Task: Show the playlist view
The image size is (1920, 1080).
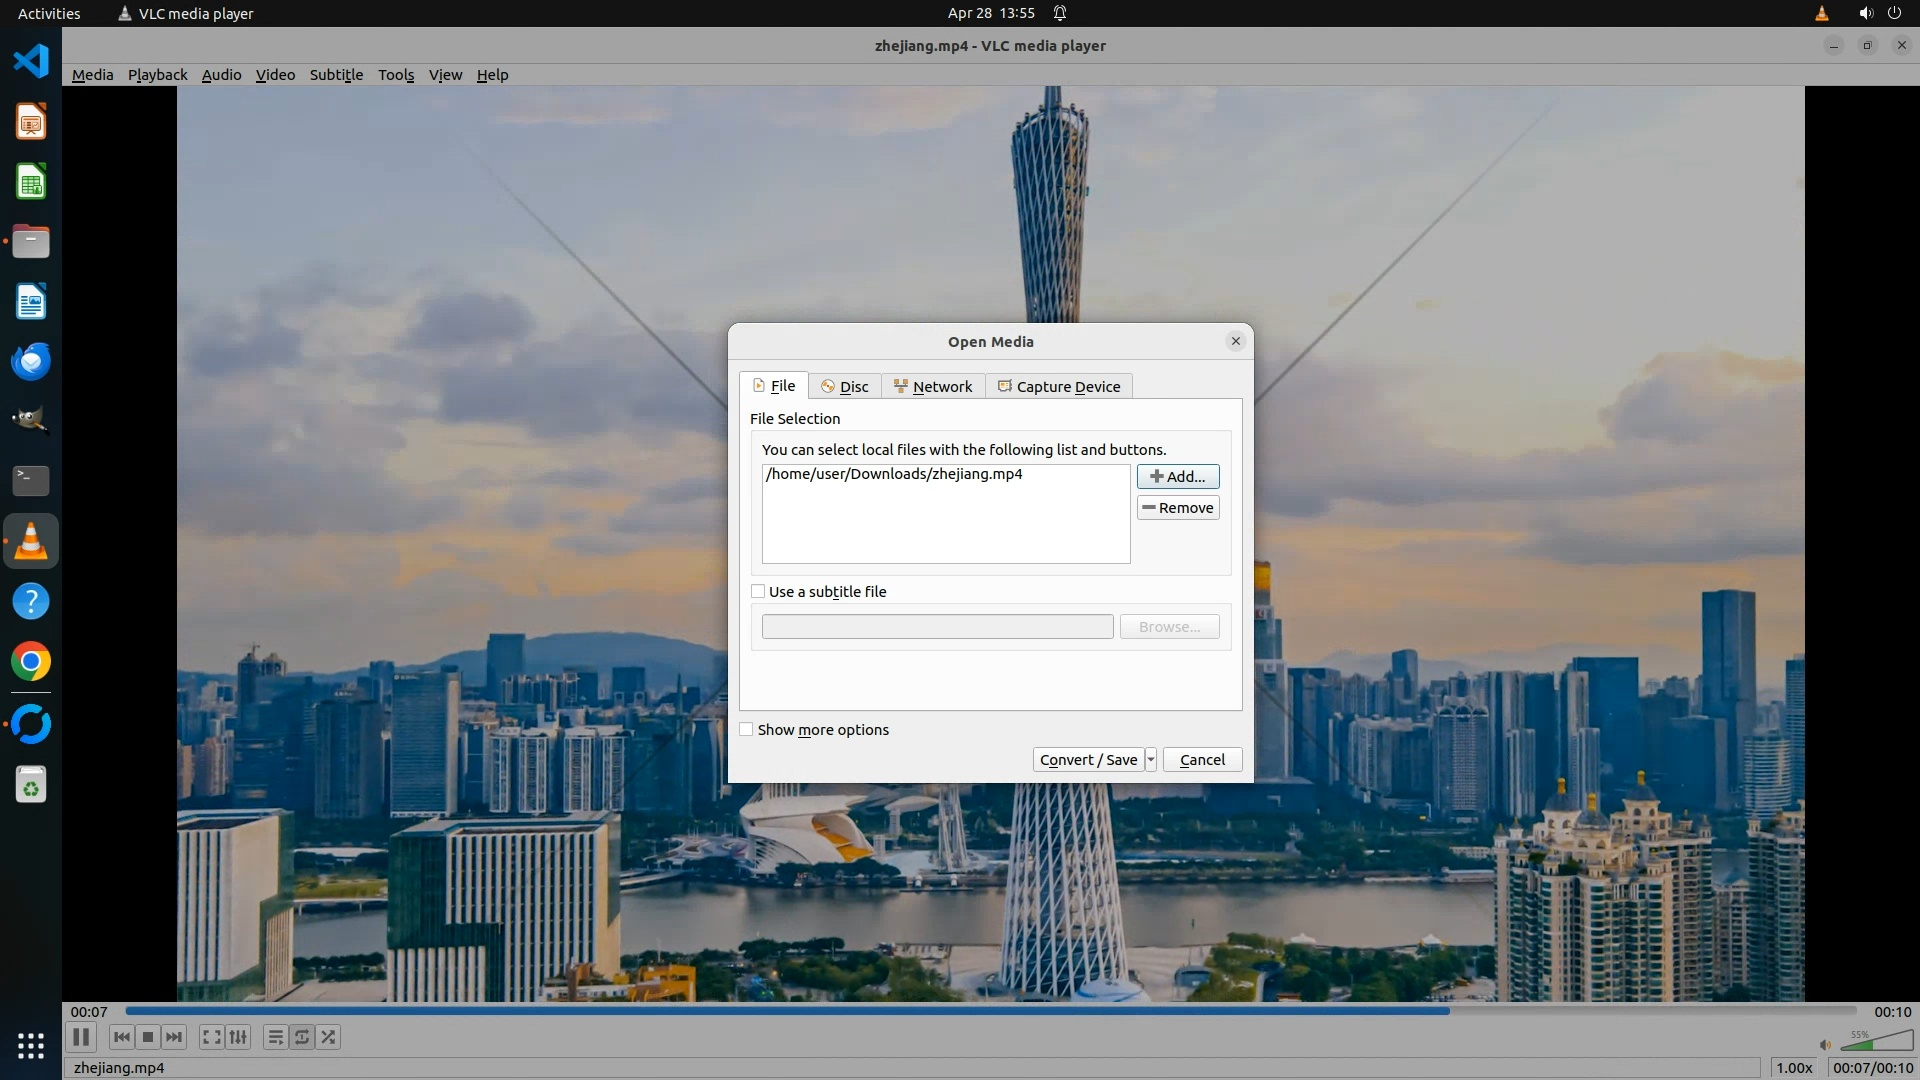Action: tap(275, 1037)
